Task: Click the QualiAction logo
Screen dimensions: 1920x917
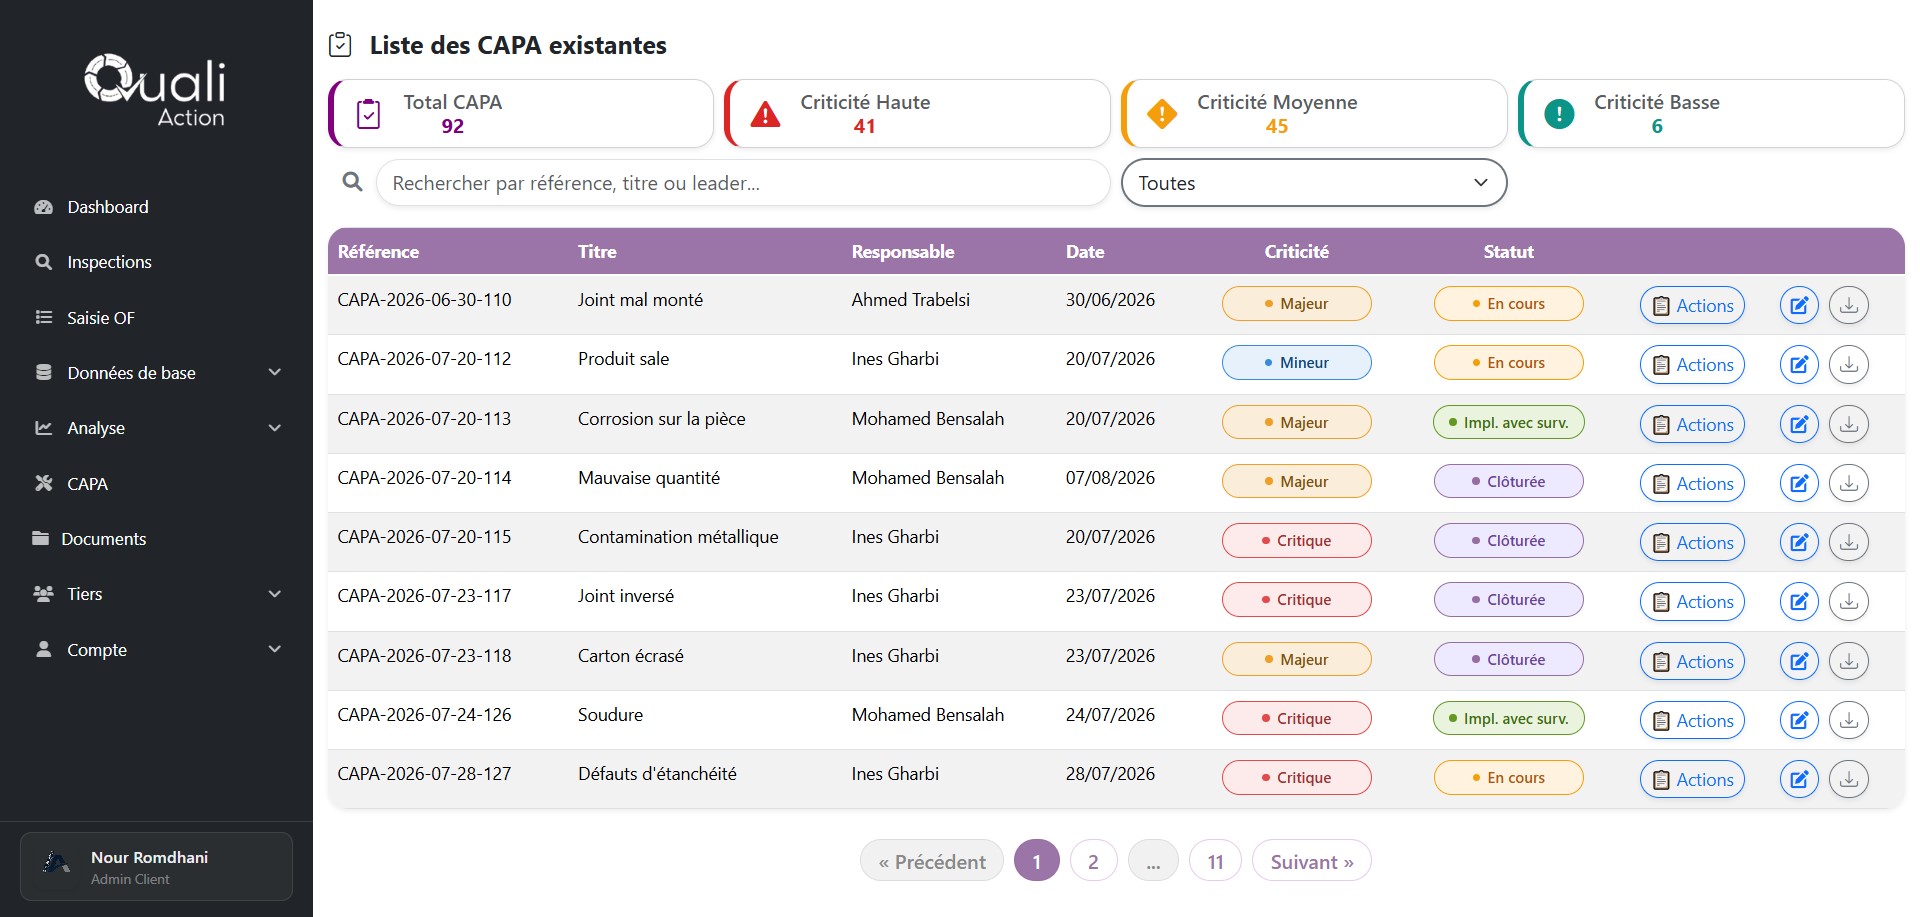Action: pos(155,90)
